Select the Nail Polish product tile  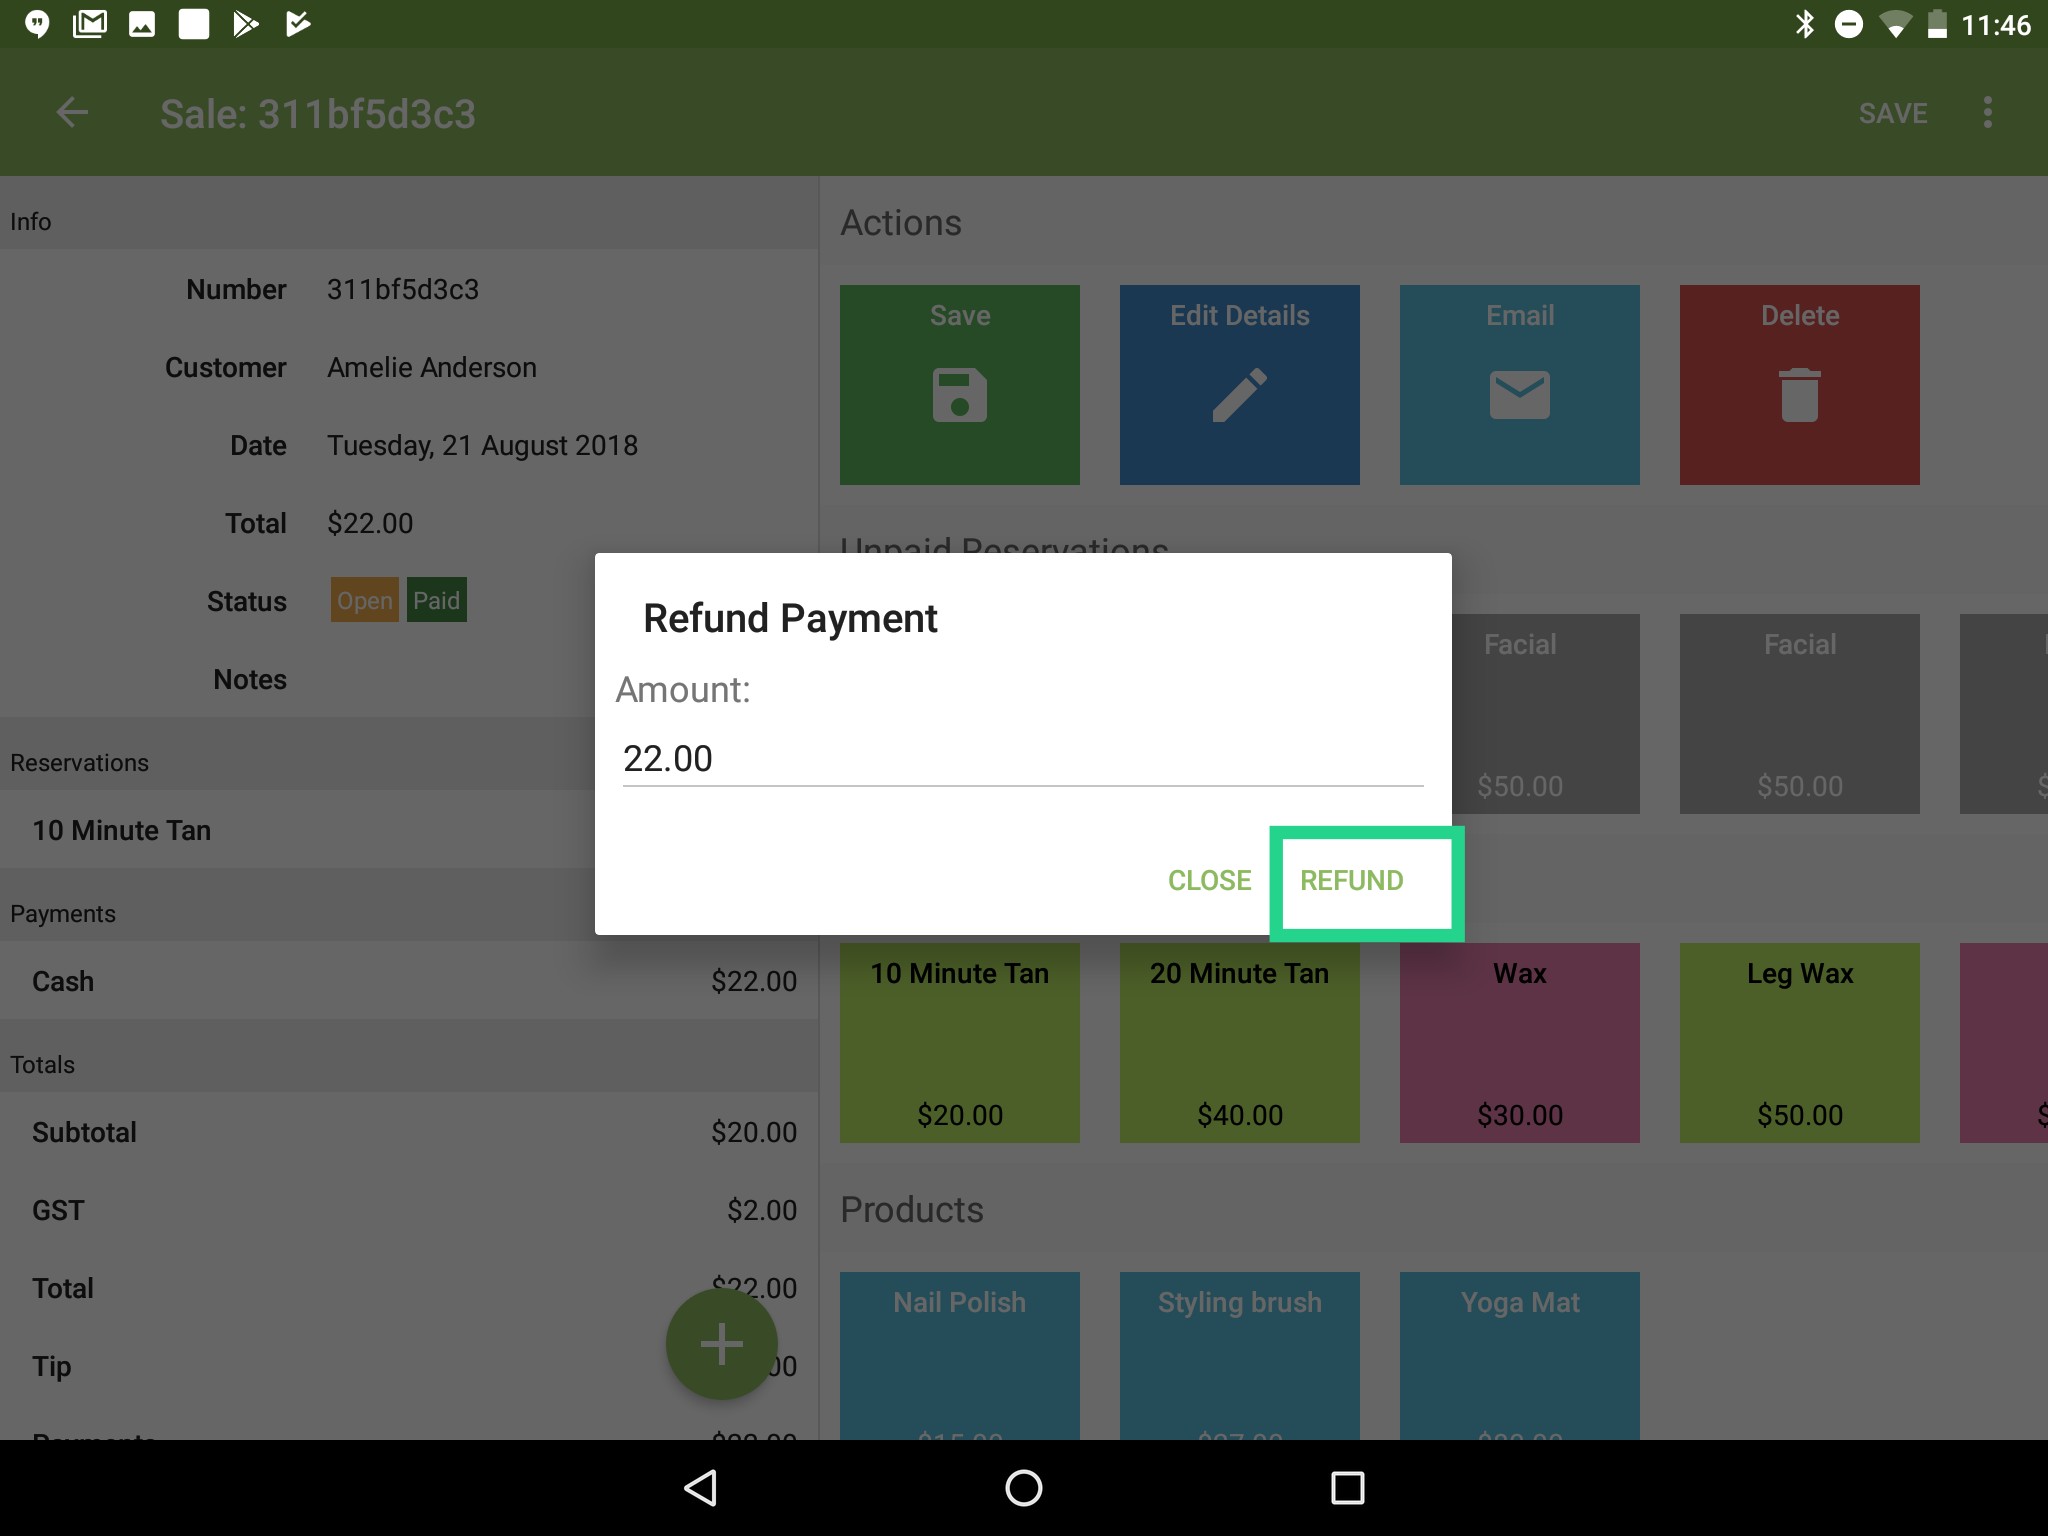(959, 1360)
